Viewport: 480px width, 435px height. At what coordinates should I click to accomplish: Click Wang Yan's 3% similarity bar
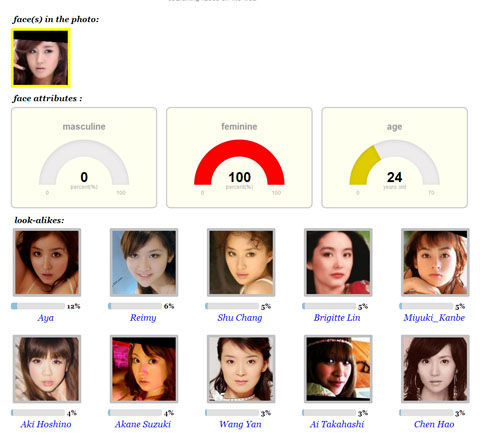pyautogui.click(x=232, y=413)
